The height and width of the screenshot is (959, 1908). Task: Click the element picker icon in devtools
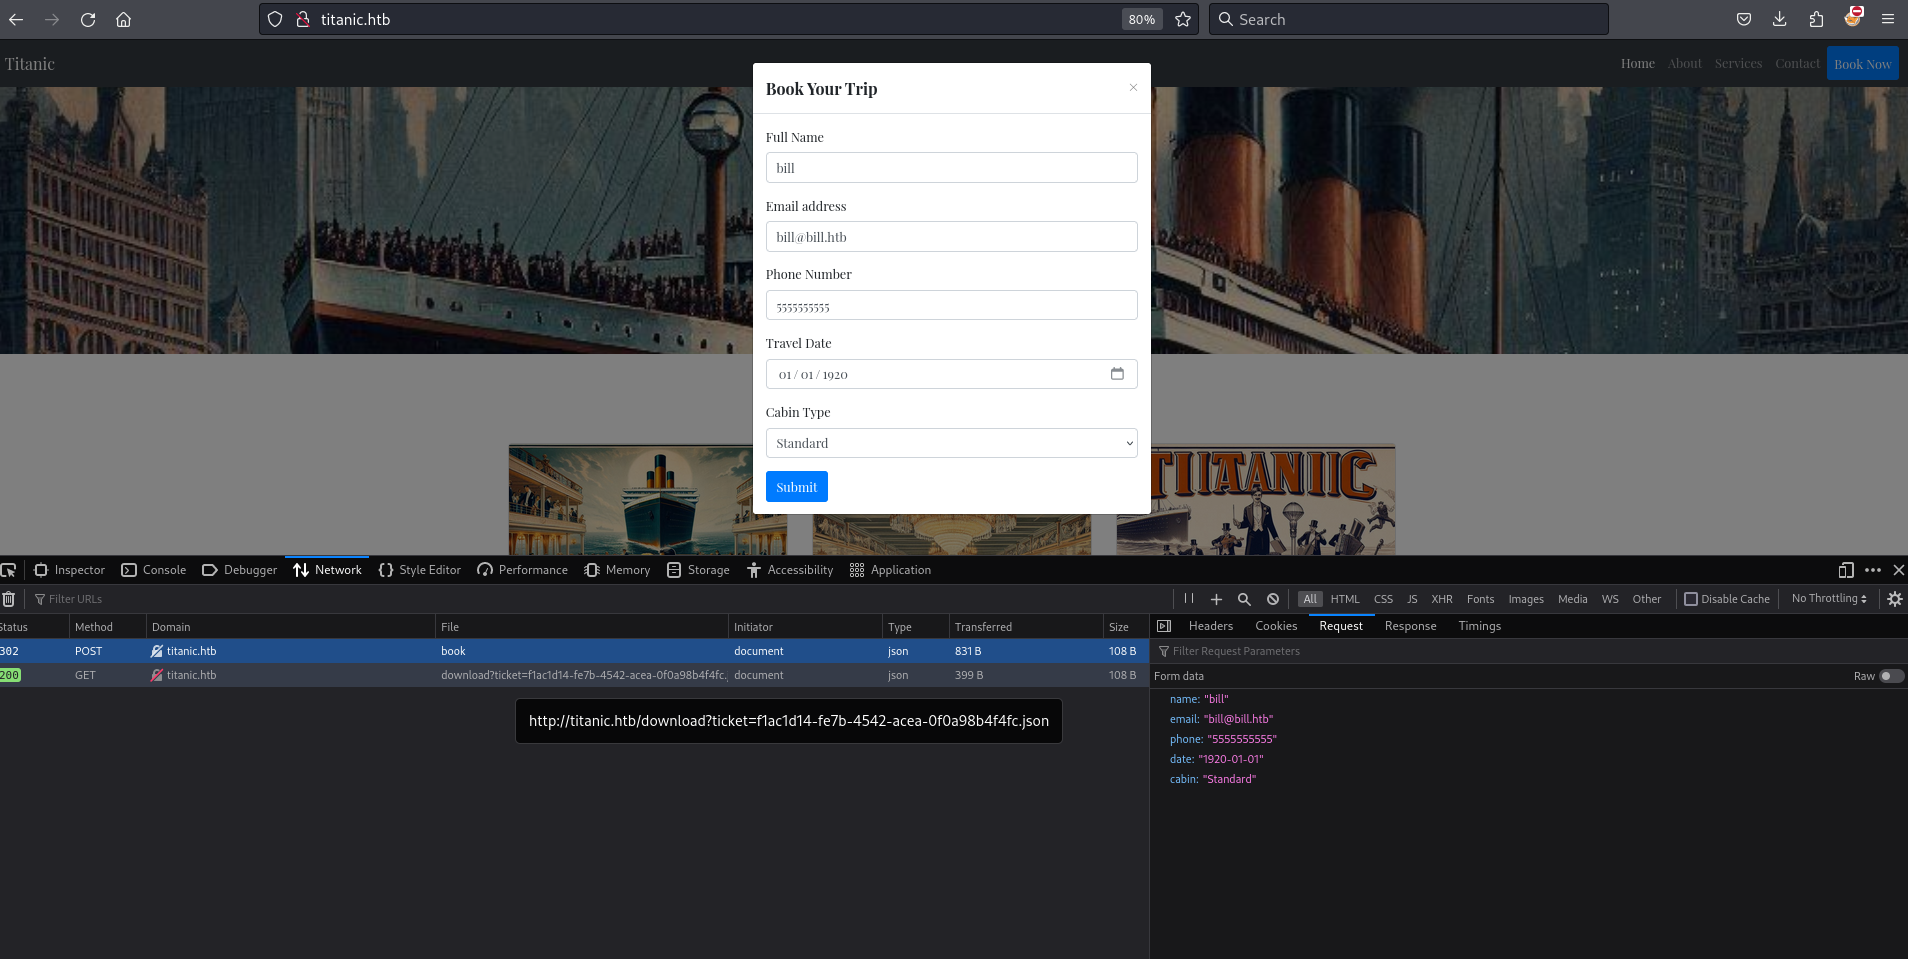(x=9, y=570)
